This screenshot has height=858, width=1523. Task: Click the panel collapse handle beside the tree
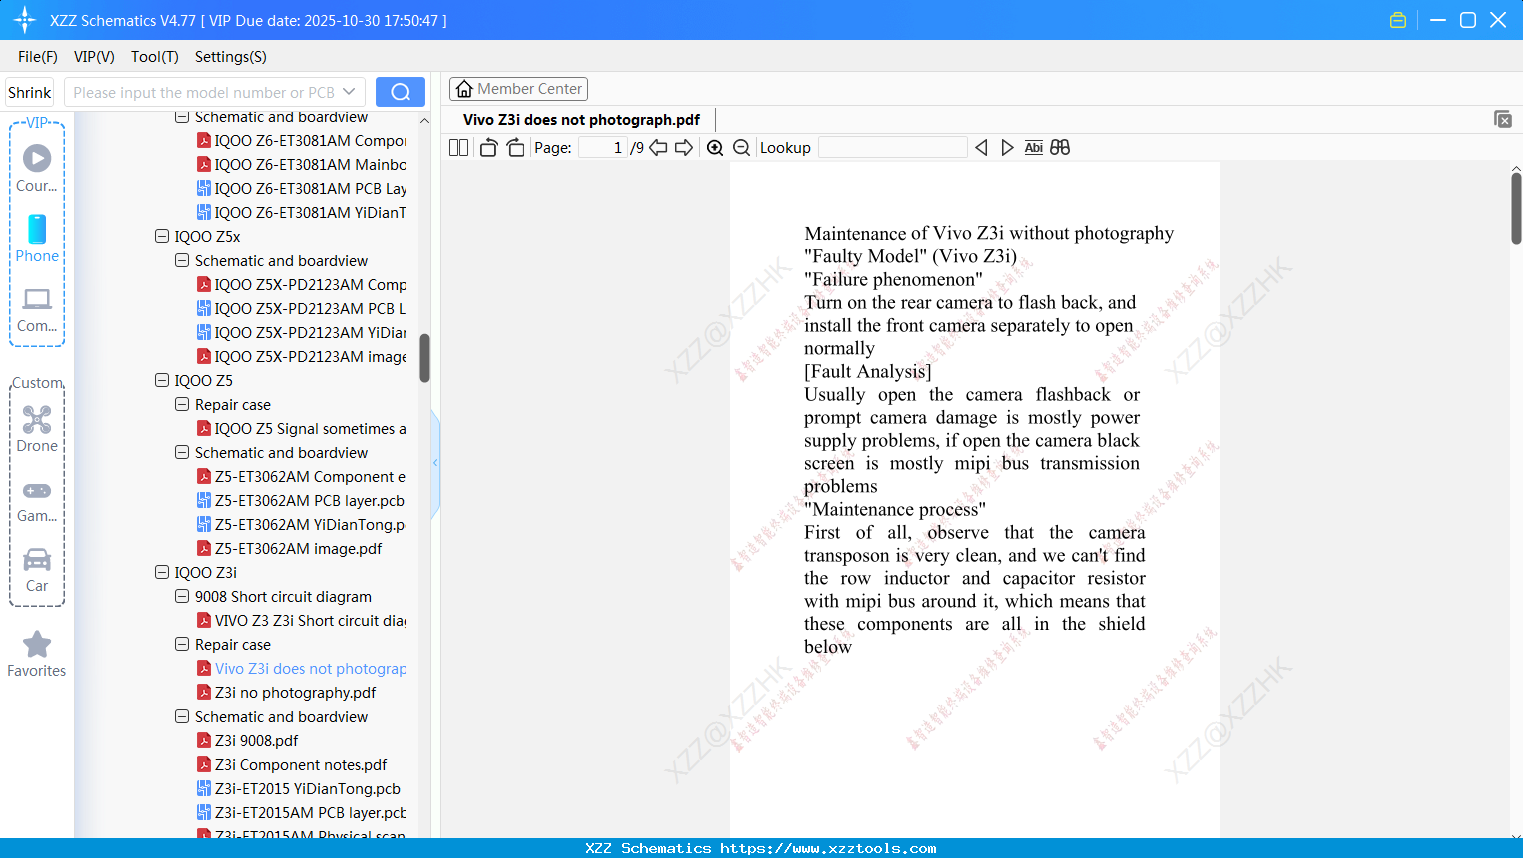pyautogui.click(x=435, y=462)
